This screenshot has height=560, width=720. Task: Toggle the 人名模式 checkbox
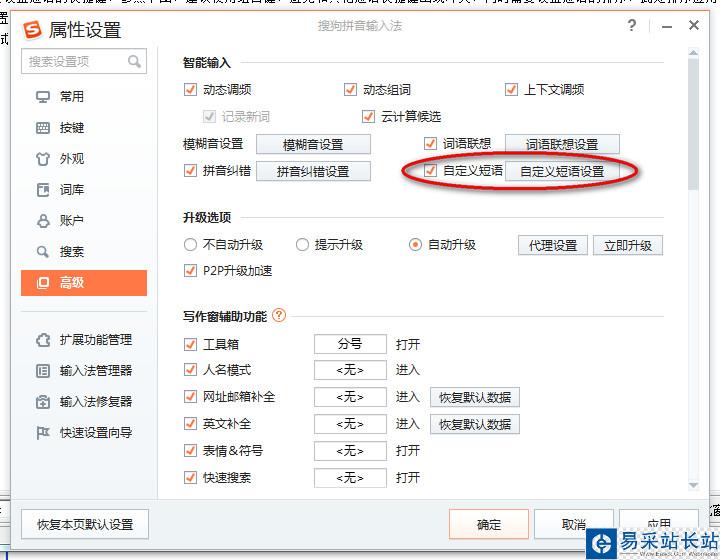coord(191,370)
